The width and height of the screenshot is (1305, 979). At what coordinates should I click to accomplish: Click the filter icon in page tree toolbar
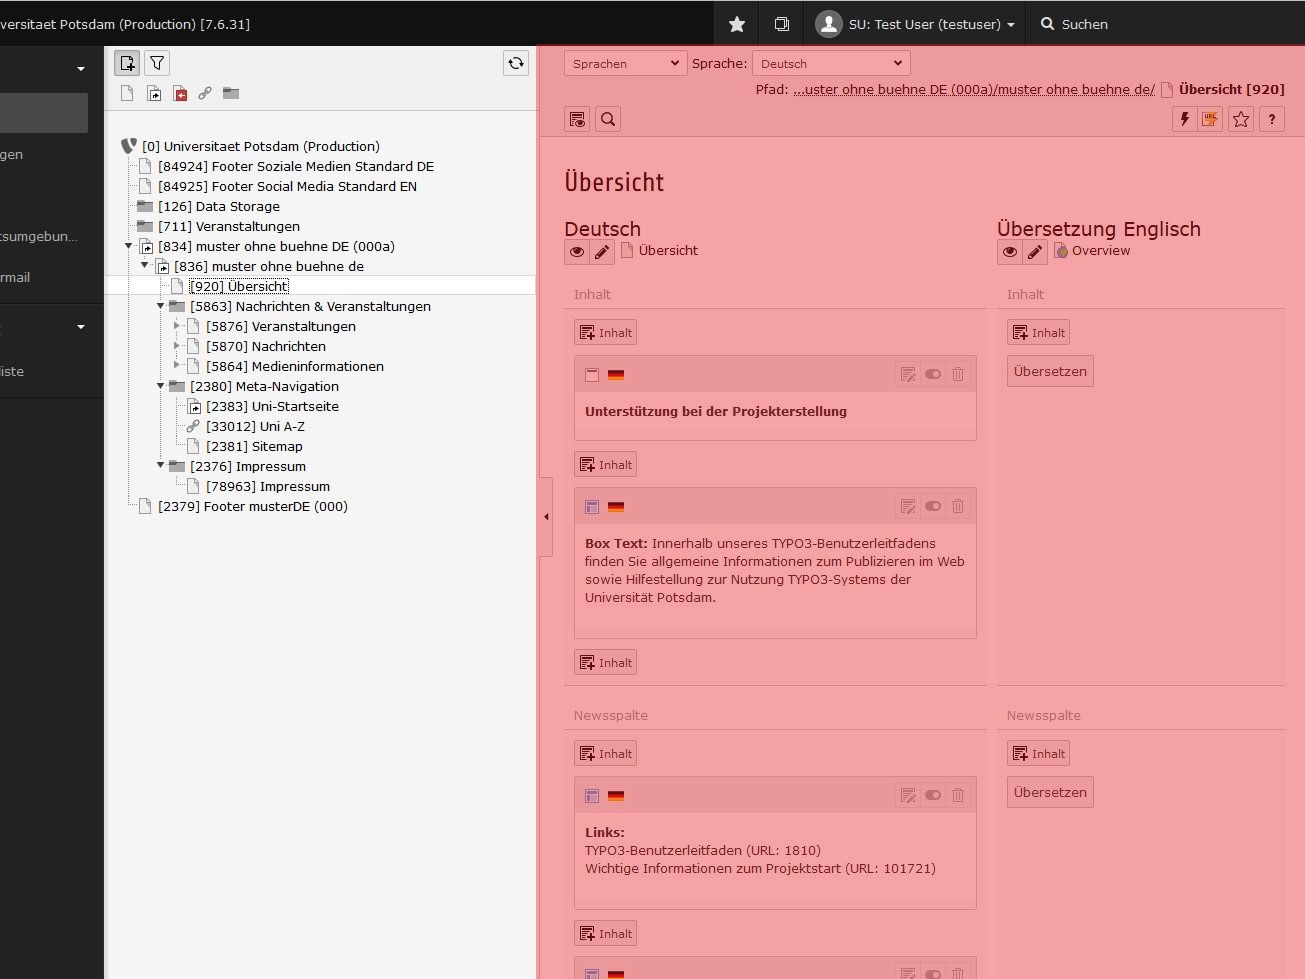pyautogui.click(x=157, y=64)
